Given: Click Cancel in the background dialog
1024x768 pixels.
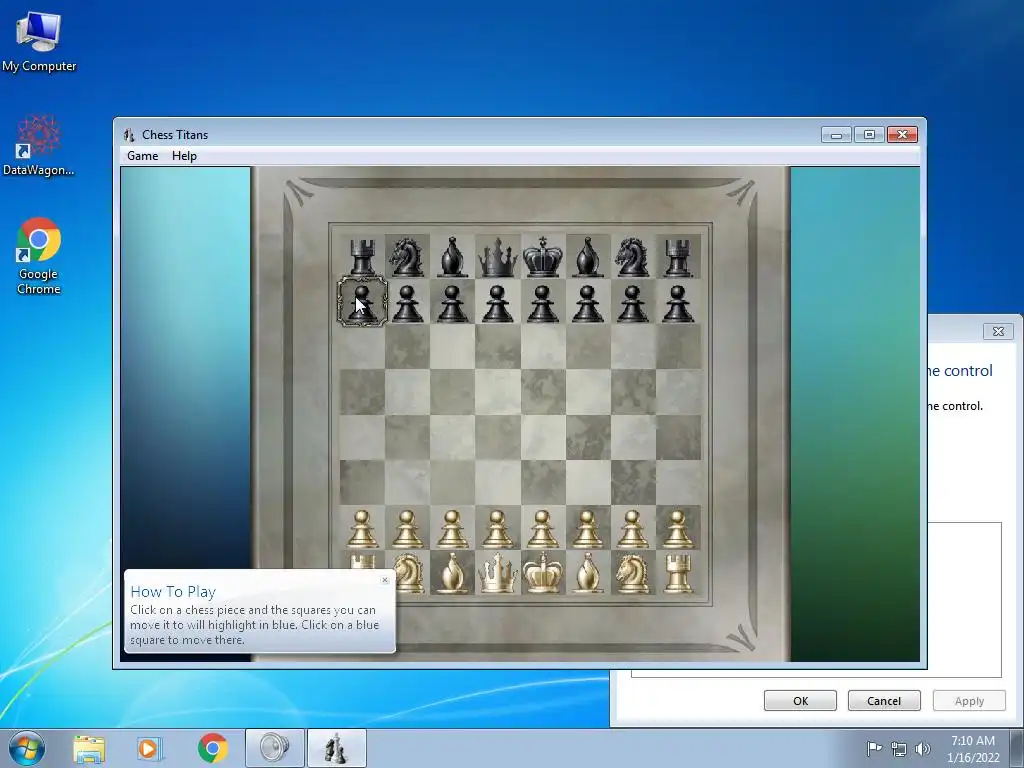Looking at the screenshot, I should (x=884, y=701).
